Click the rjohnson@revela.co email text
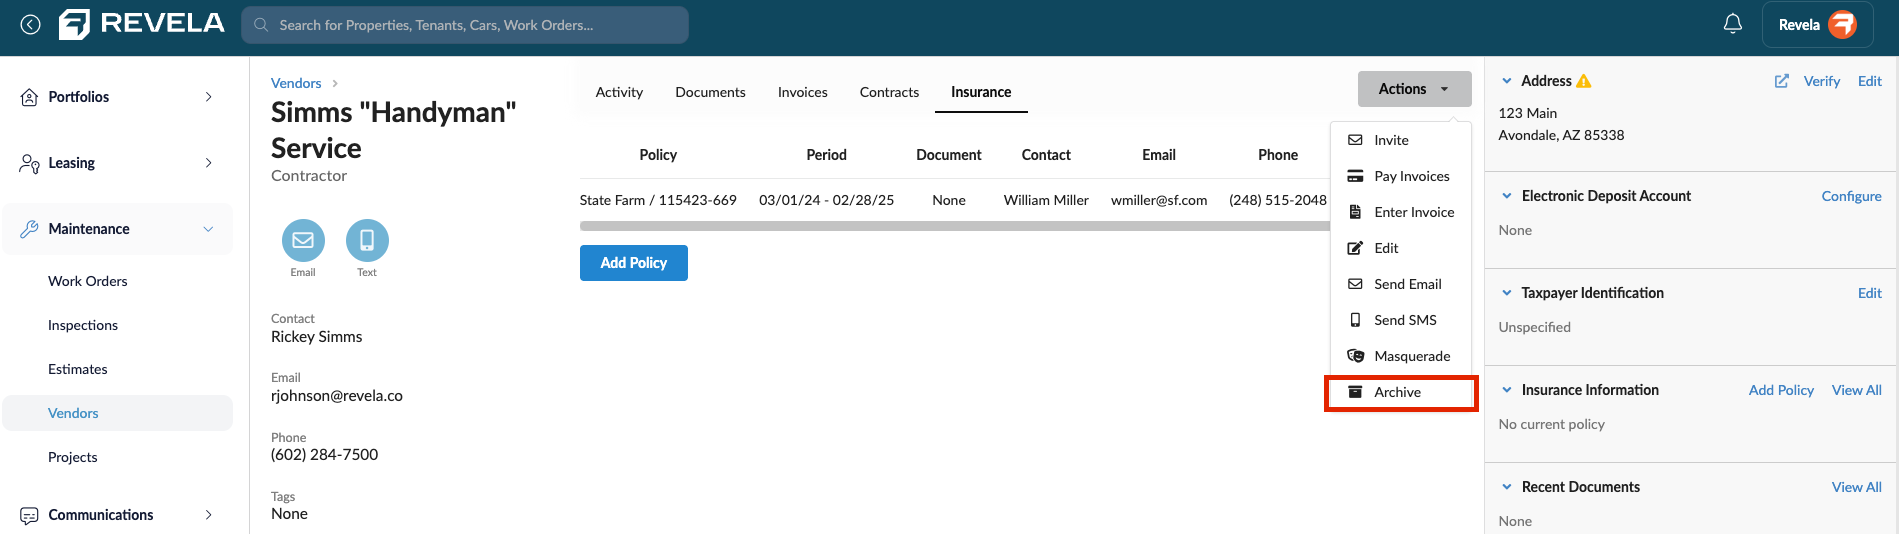 (x=337, y=396)
